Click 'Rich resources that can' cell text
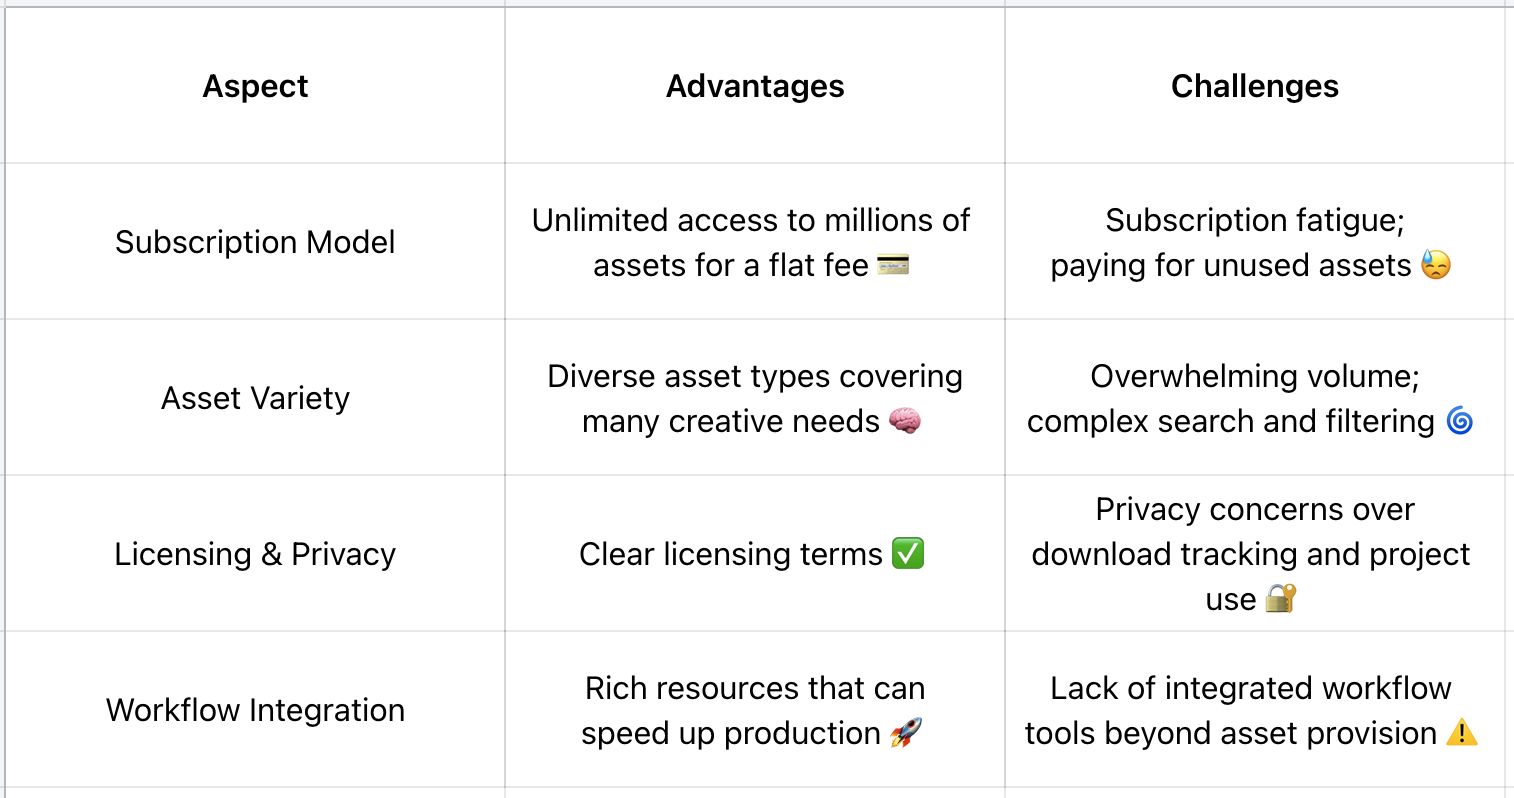 click(x=754, y=688)
